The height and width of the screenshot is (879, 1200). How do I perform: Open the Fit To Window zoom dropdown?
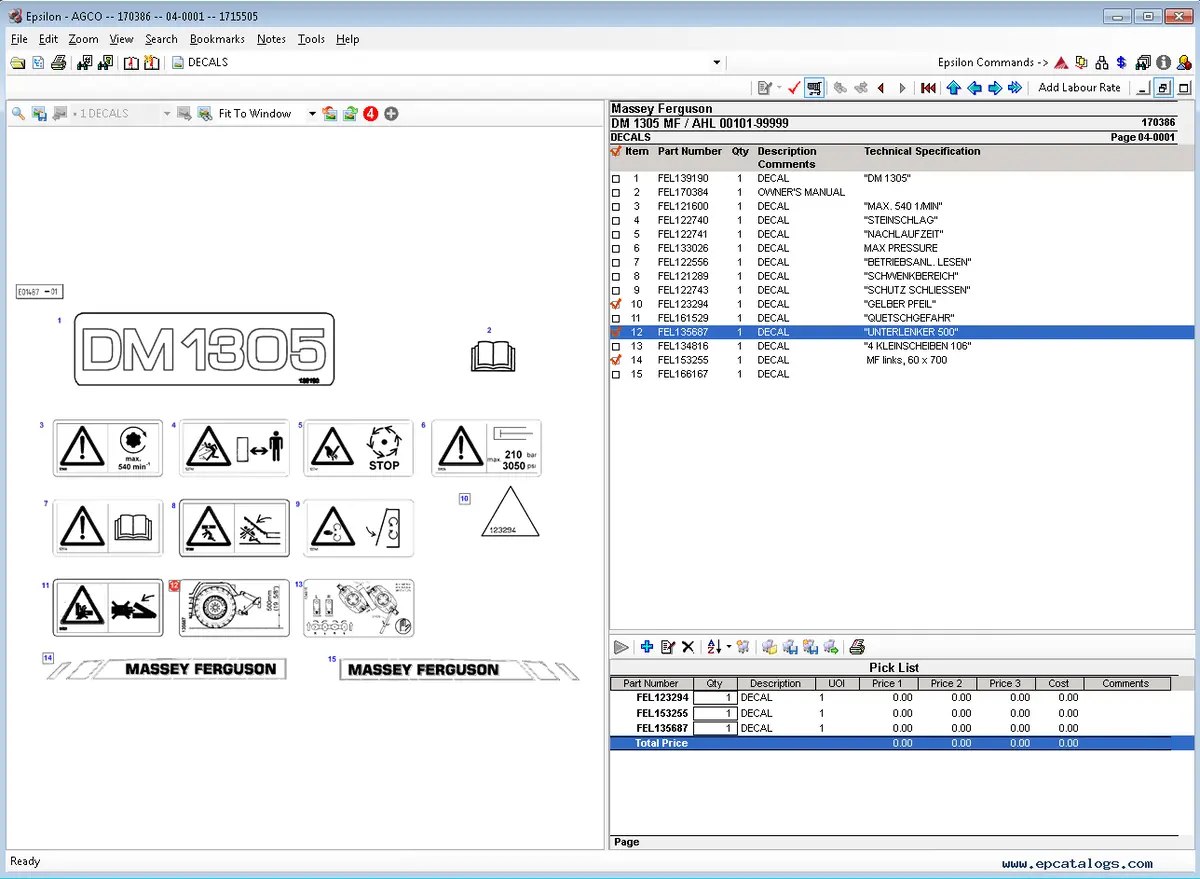tap(312, 114)
